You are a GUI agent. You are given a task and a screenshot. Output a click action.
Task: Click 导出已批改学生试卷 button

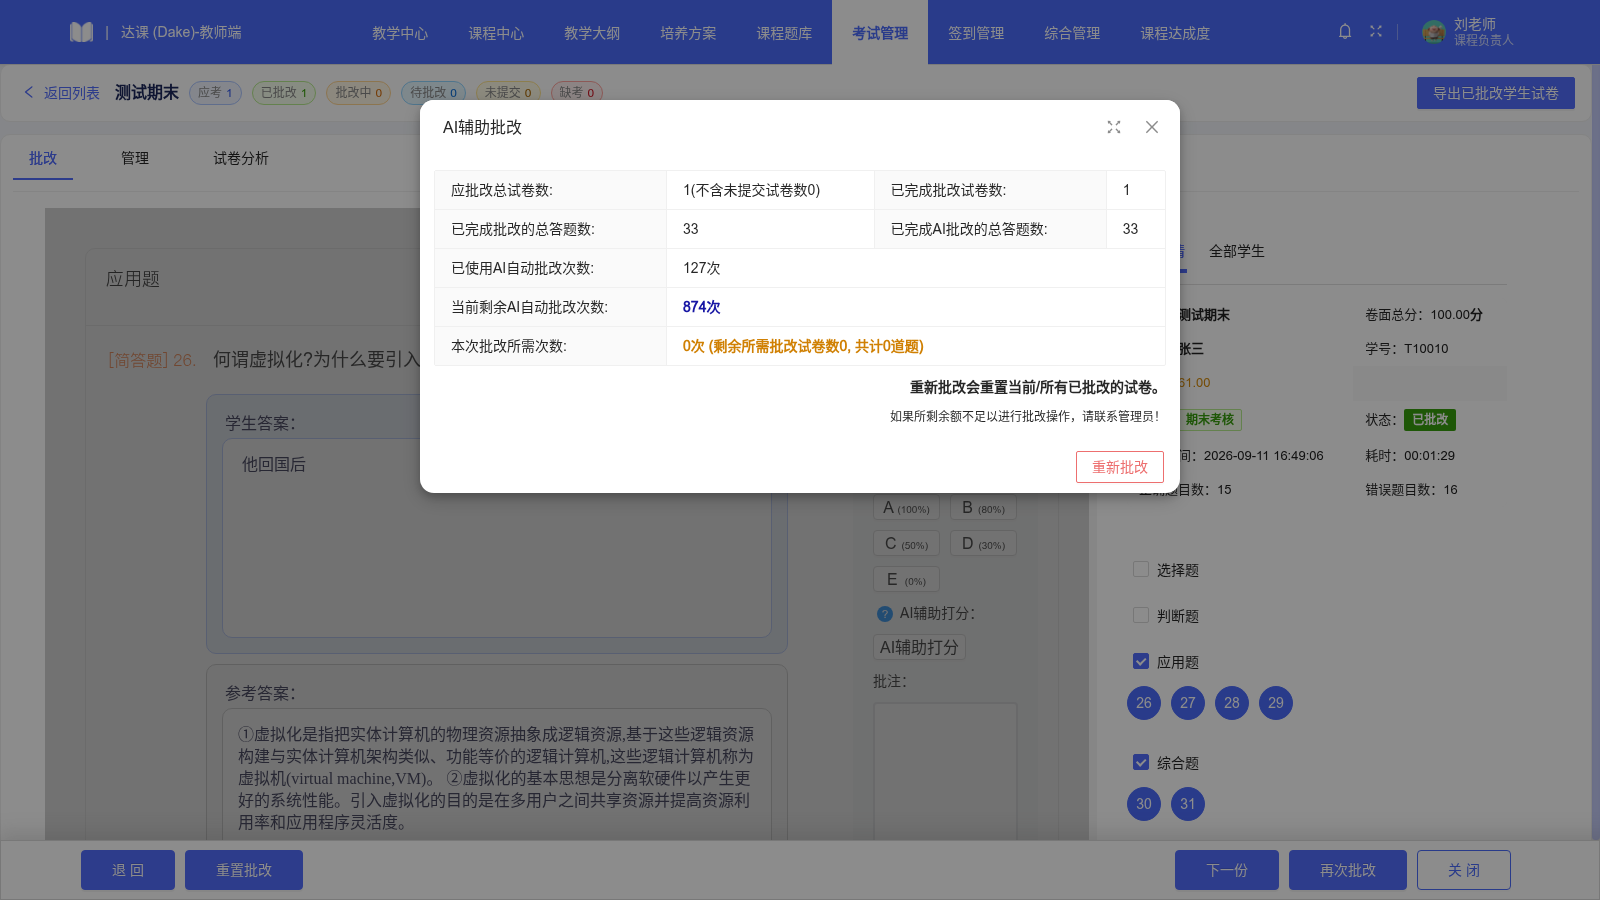[1496, 93]
